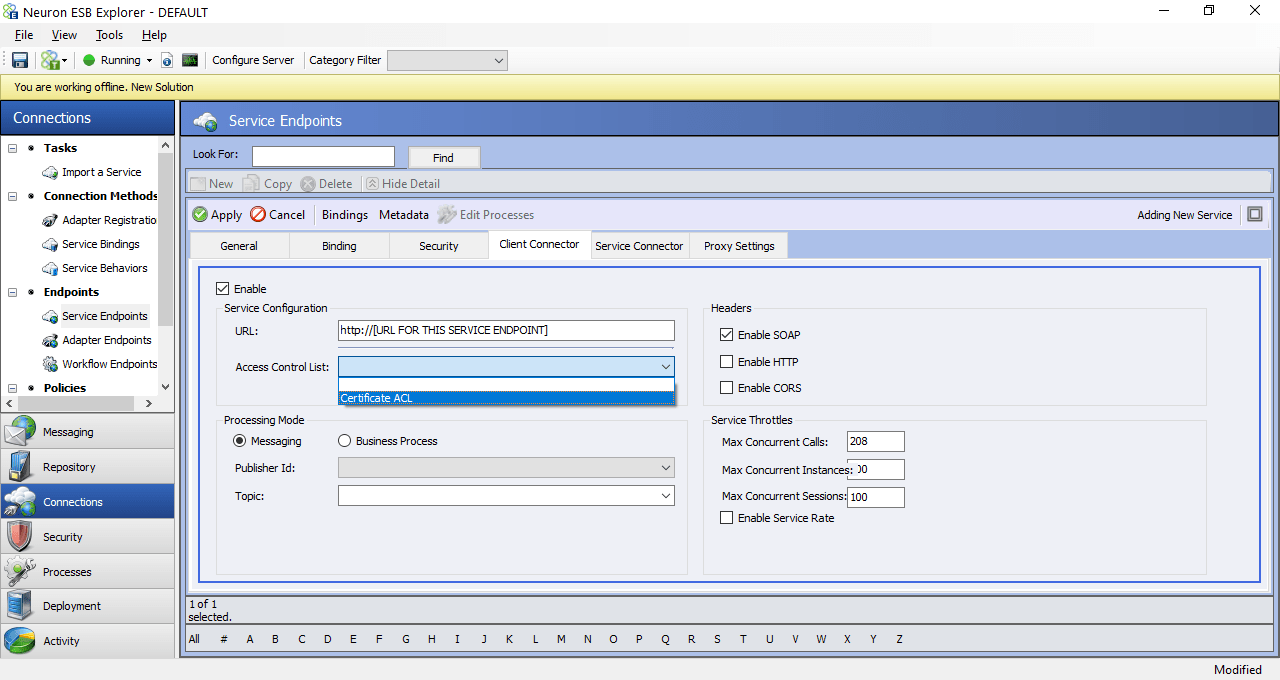Click the red Cancel icon

(x=258, y=214)
